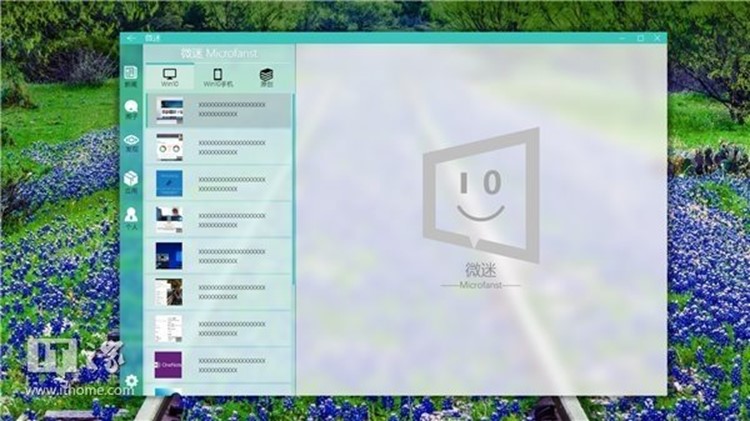Switch to the Win10 phone tab
Screen dimensions: 750x421
coord(218,77)
